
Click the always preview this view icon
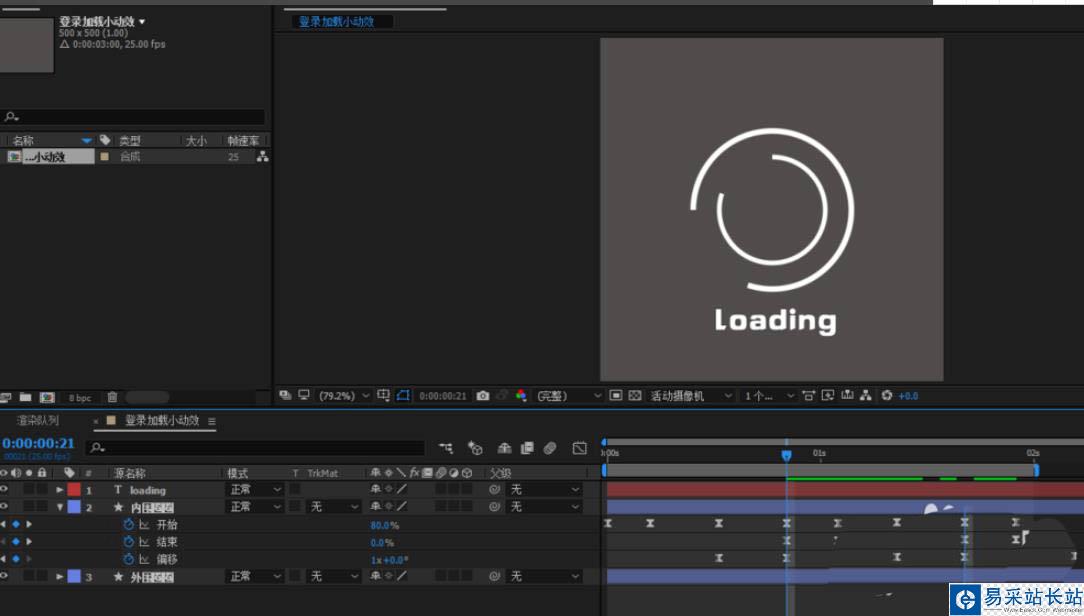285,395
